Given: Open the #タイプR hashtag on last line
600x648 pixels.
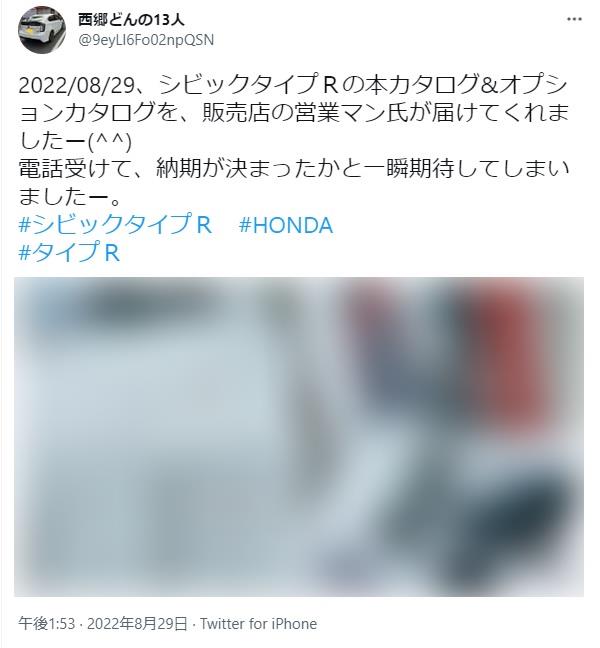Looking at the screenshot, I should click(x=69, y=253).
